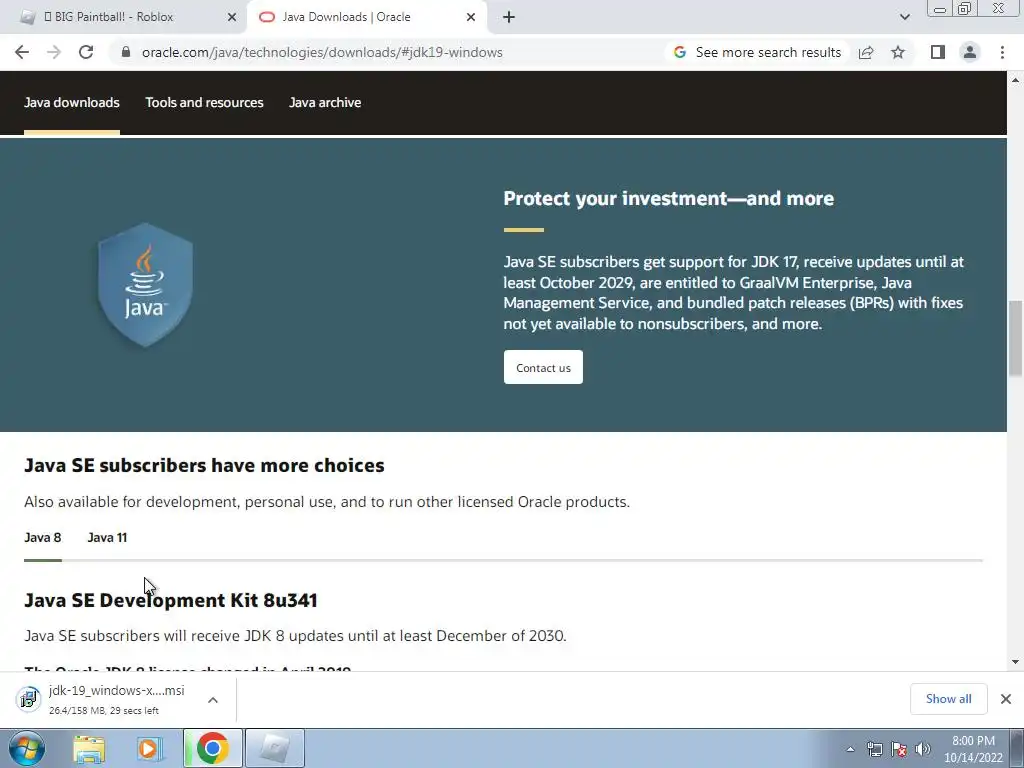Screen dimensions: 1024x768
Task: View site security lock info
Action: coord(126,52)
